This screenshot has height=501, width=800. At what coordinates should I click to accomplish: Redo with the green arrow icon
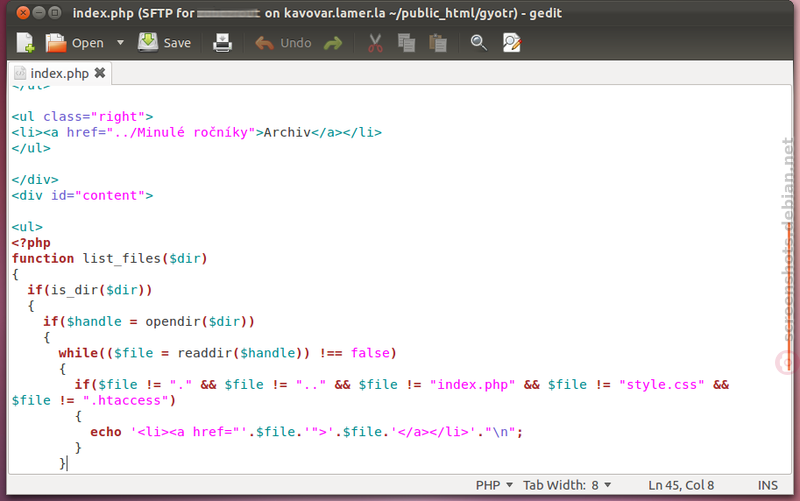333,43
